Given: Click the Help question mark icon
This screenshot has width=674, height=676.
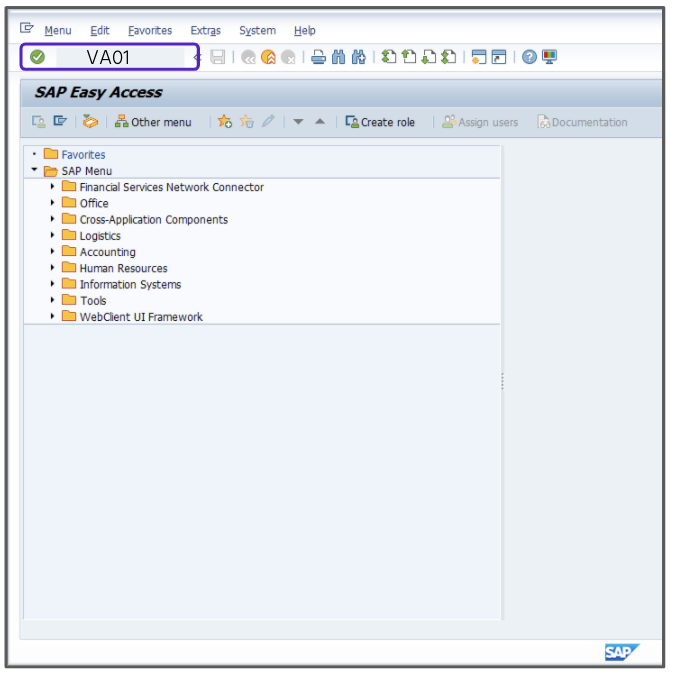Looking at the screenshot, I should pos(529,57).
